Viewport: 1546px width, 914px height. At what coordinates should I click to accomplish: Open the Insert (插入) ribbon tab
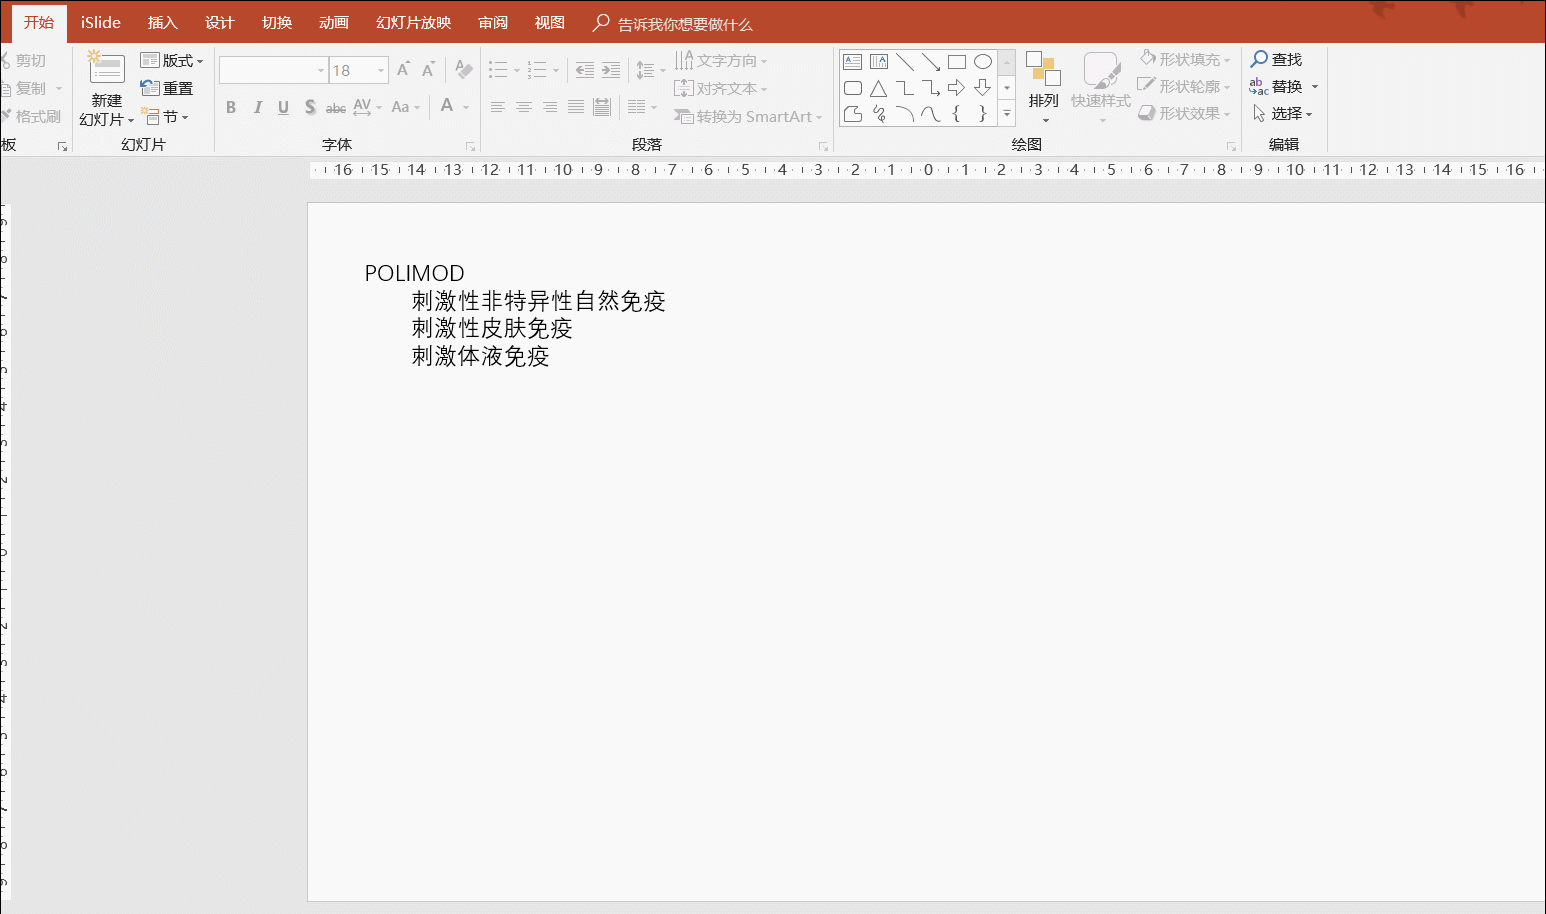pyautogui.click(x=162, y=22)
